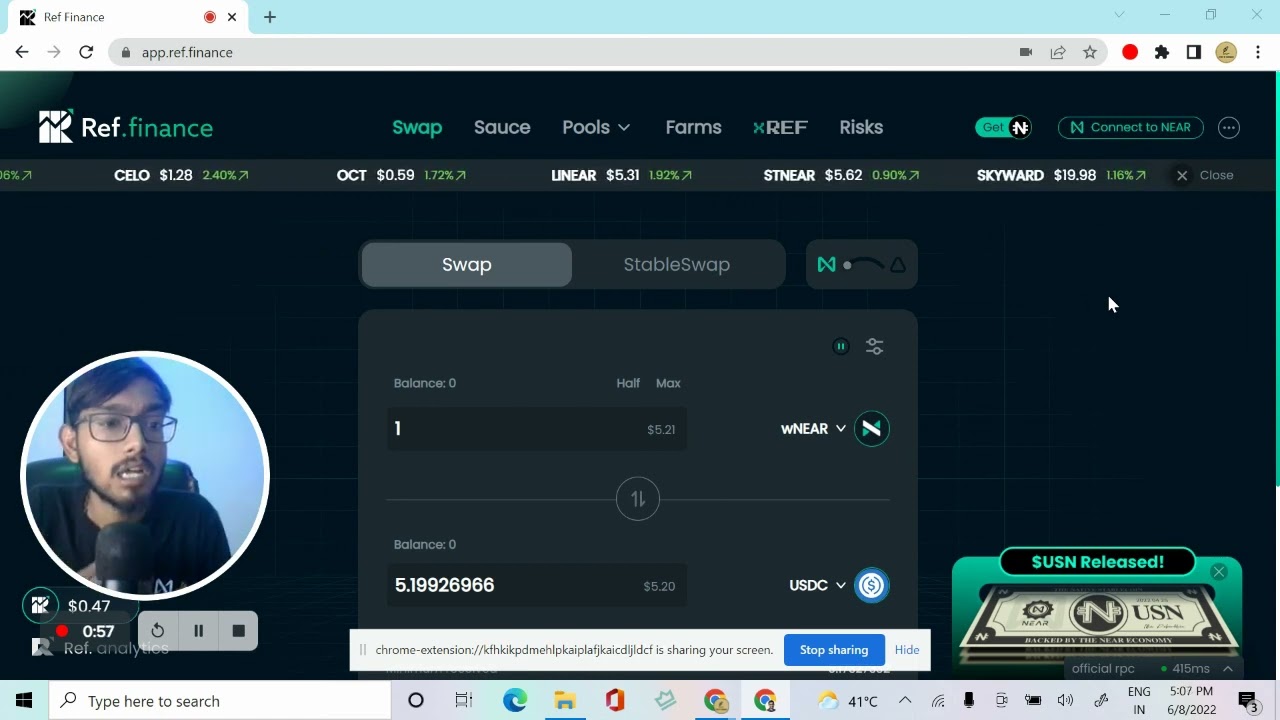The width and height of the screenshot is (1280, 720).
Task: Open swap slippage settings icon
Action: (x=875, y=346)
